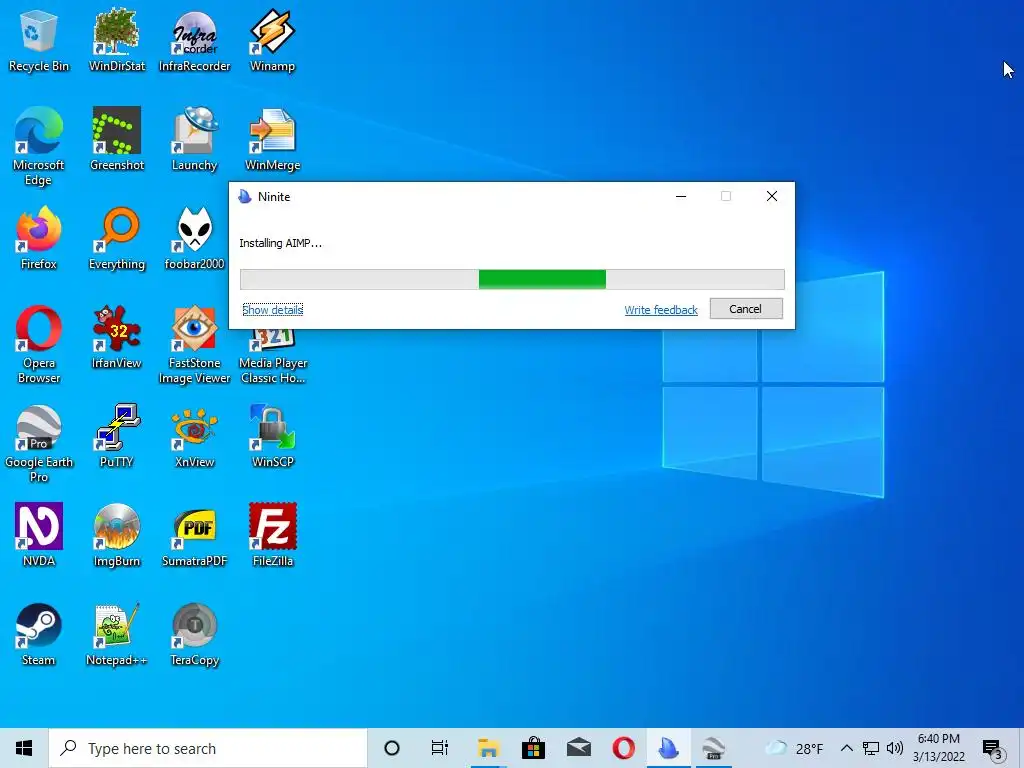1024x768 pixels.
Task: Click the Opera Browser desktop icon
Action: (x=39, y=344)
